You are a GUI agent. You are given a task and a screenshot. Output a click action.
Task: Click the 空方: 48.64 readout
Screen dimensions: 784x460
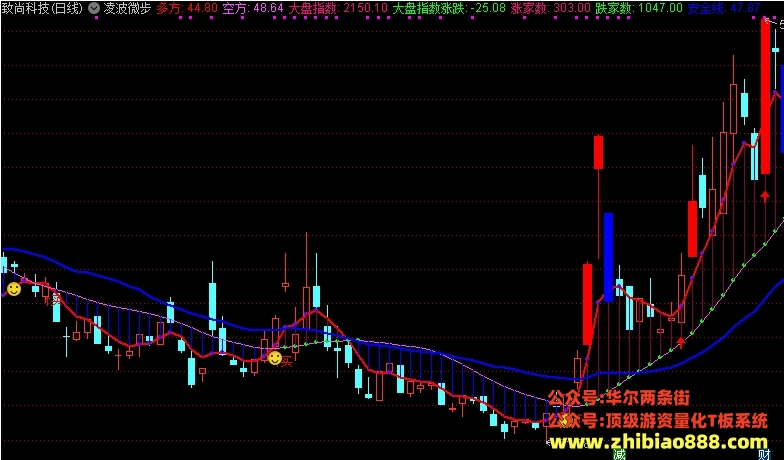(253, 8)
